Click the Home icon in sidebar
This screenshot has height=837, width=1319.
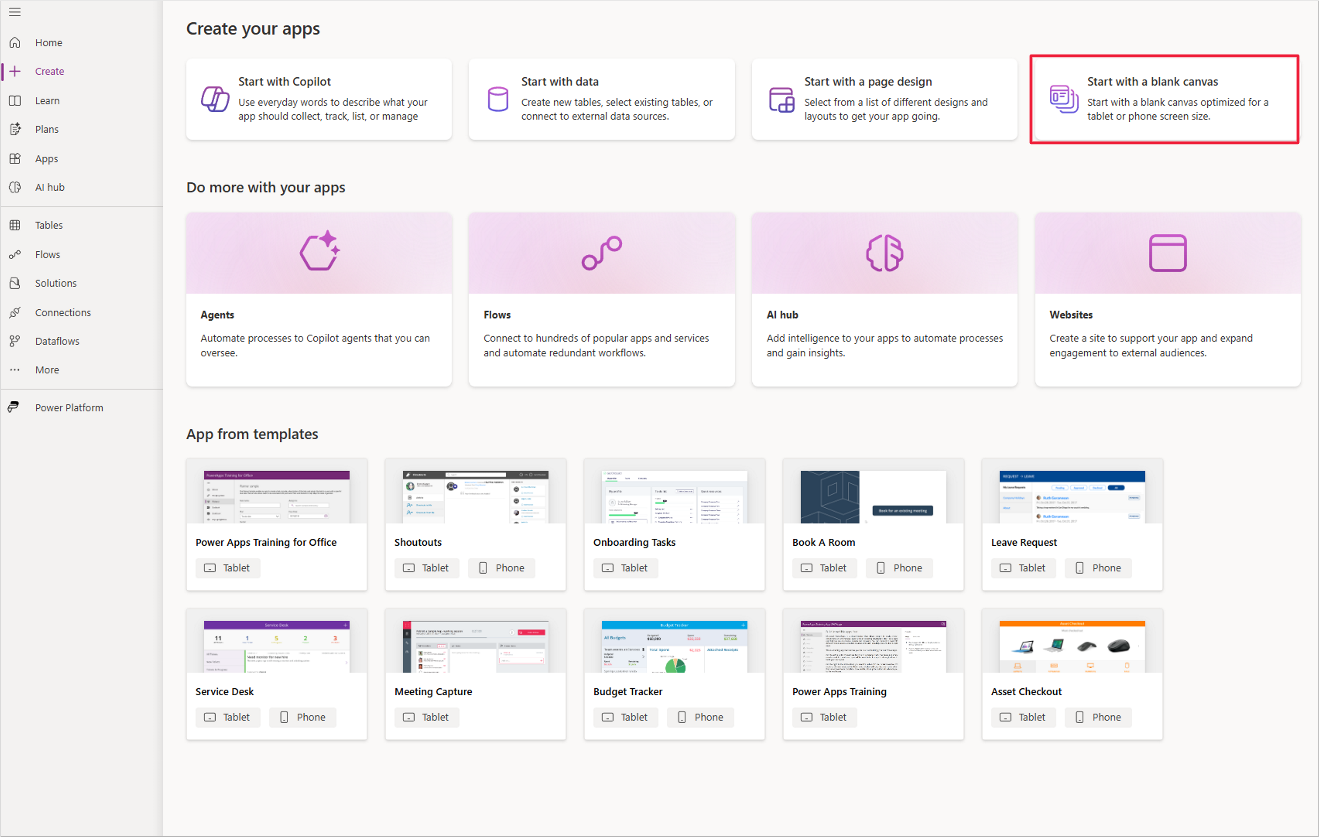[x=14, y=43]
